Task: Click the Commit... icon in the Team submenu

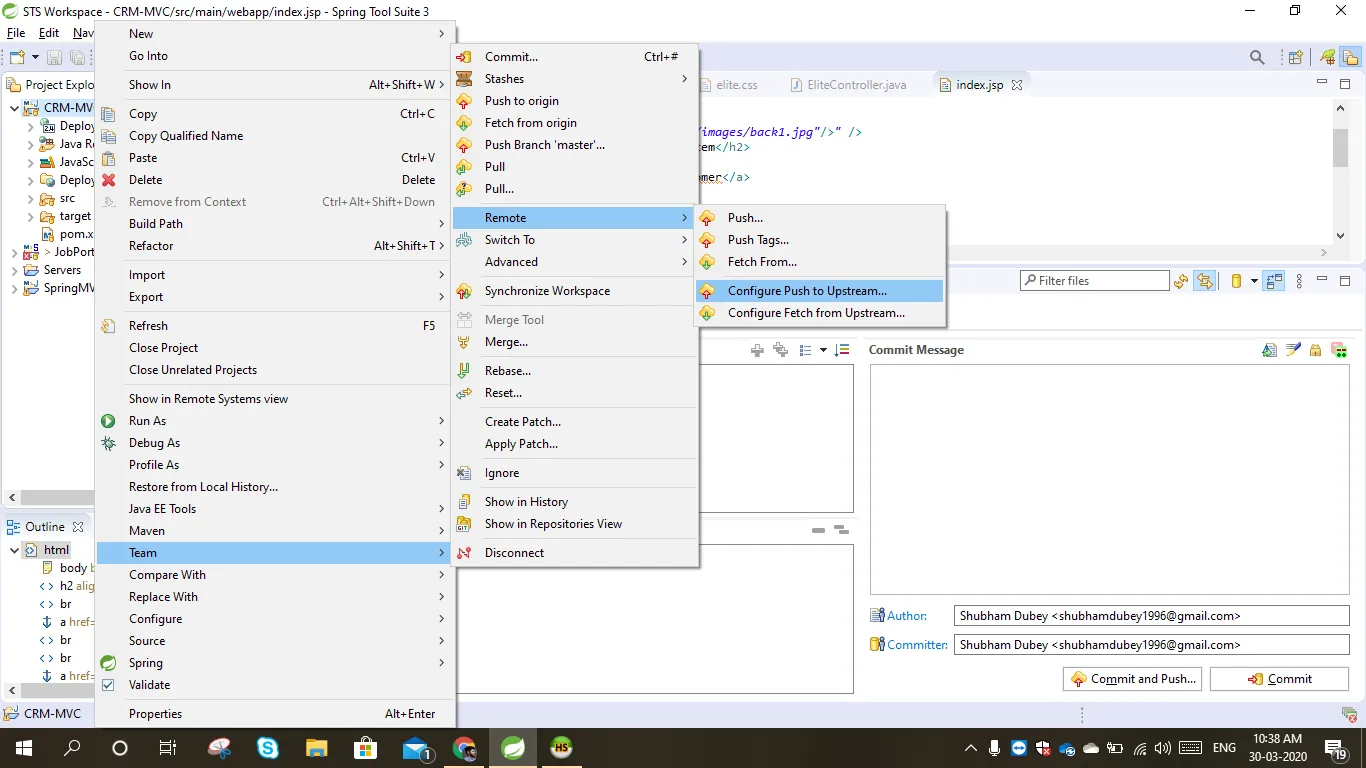Action: 464,57
